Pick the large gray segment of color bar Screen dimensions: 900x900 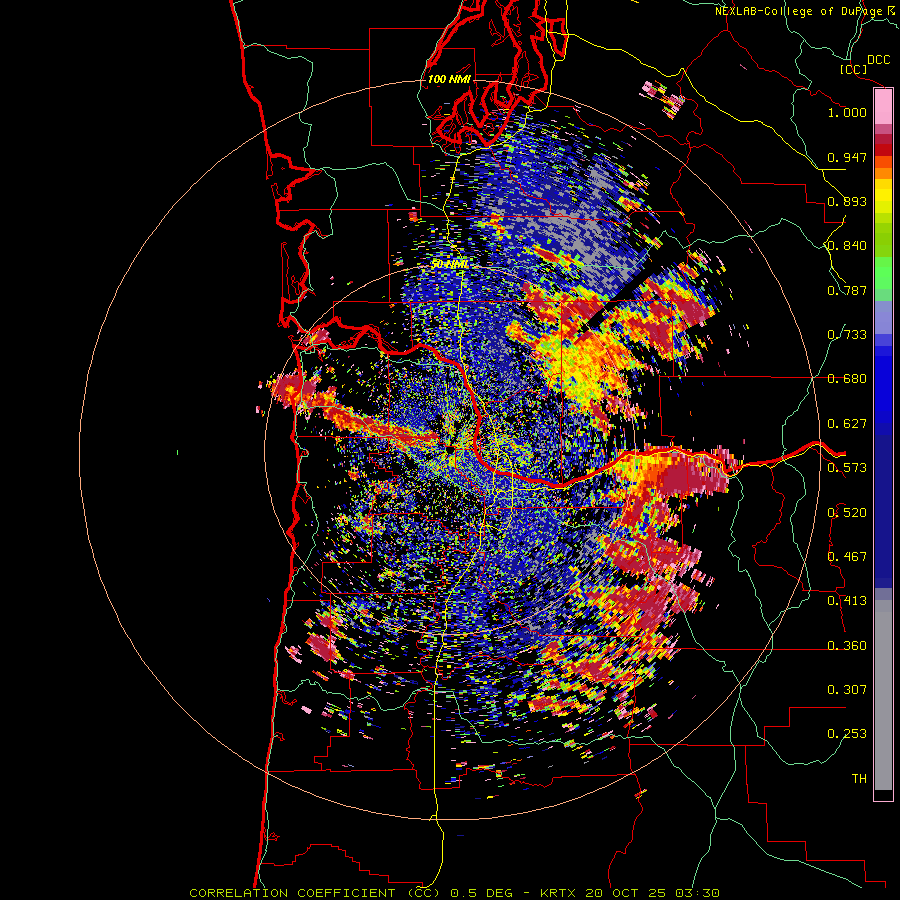pos(883,695)
